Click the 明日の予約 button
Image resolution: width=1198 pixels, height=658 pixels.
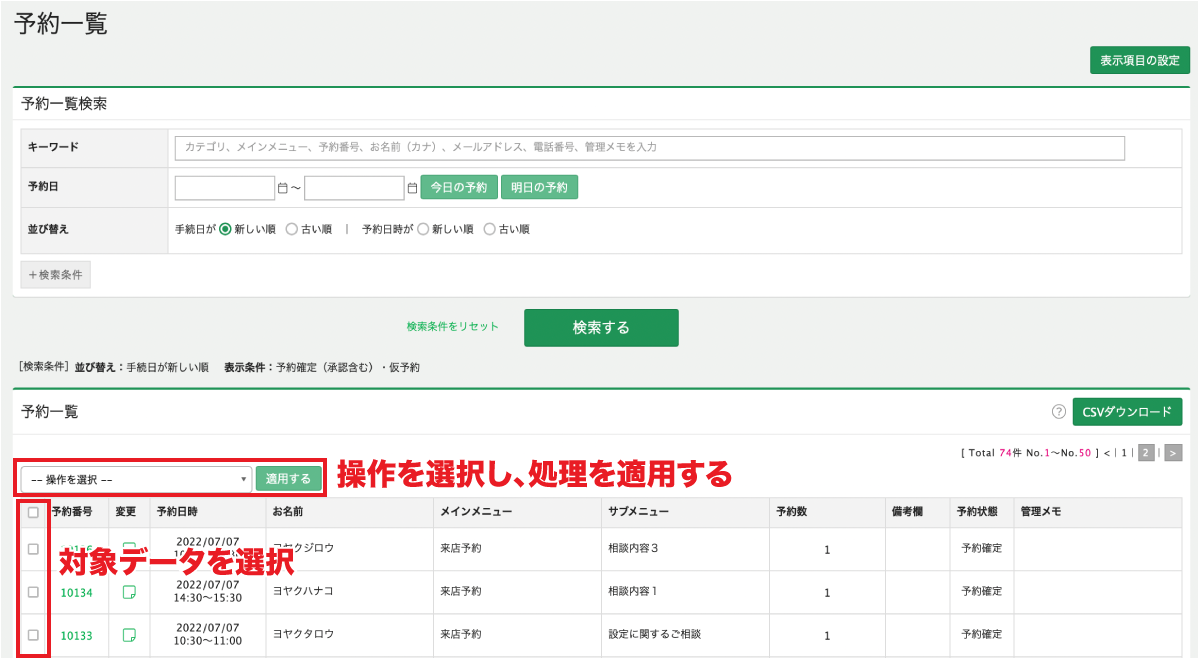pos(539,187)
